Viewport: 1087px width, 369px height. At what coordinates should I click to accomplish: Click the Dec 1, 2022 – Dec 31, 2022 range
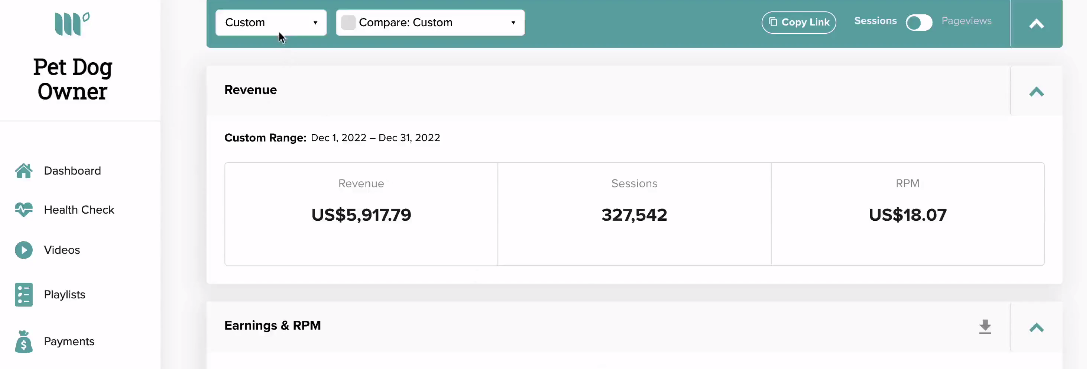coord(376,137)
